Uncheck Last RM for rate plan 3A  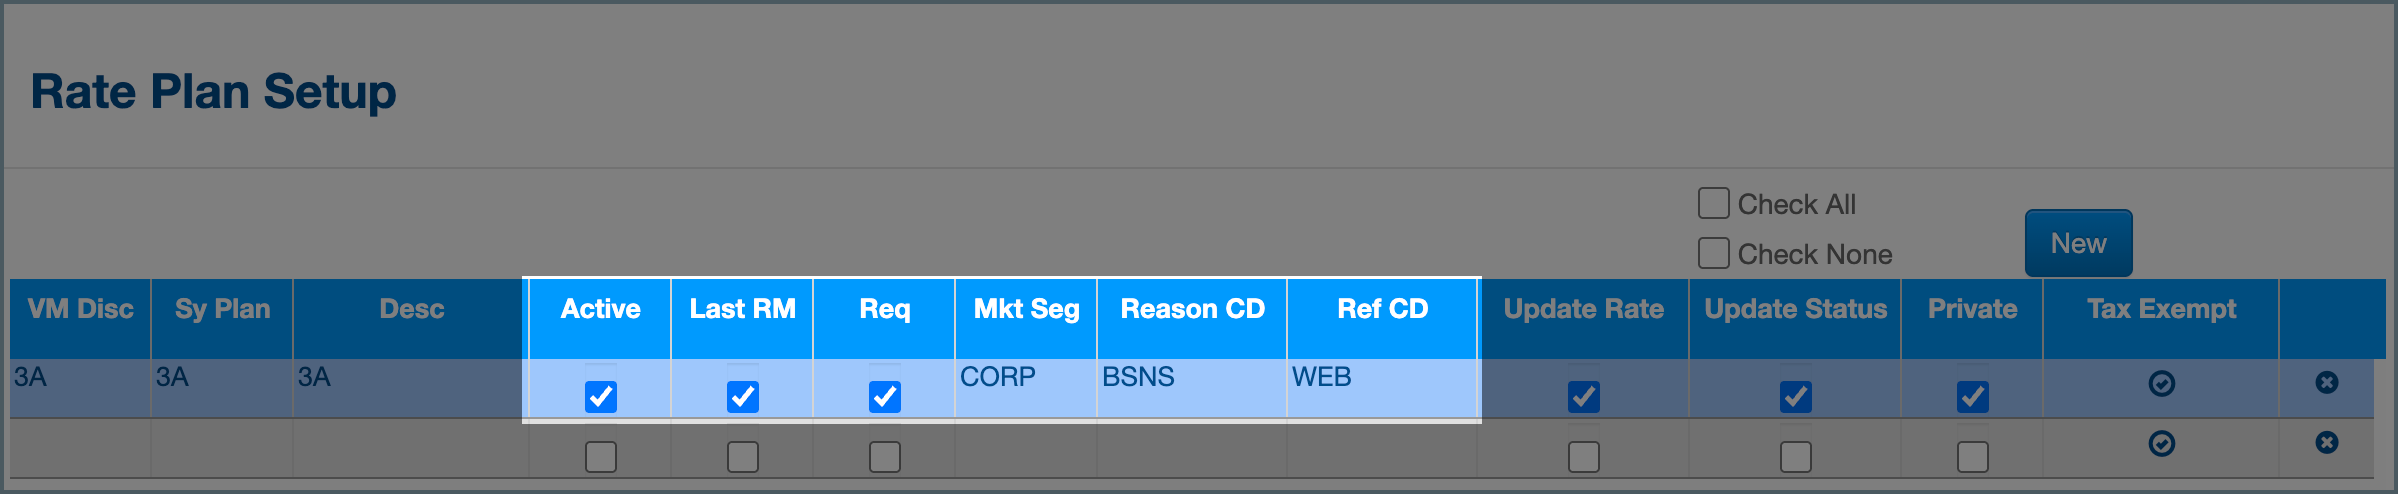pos(743,396)
